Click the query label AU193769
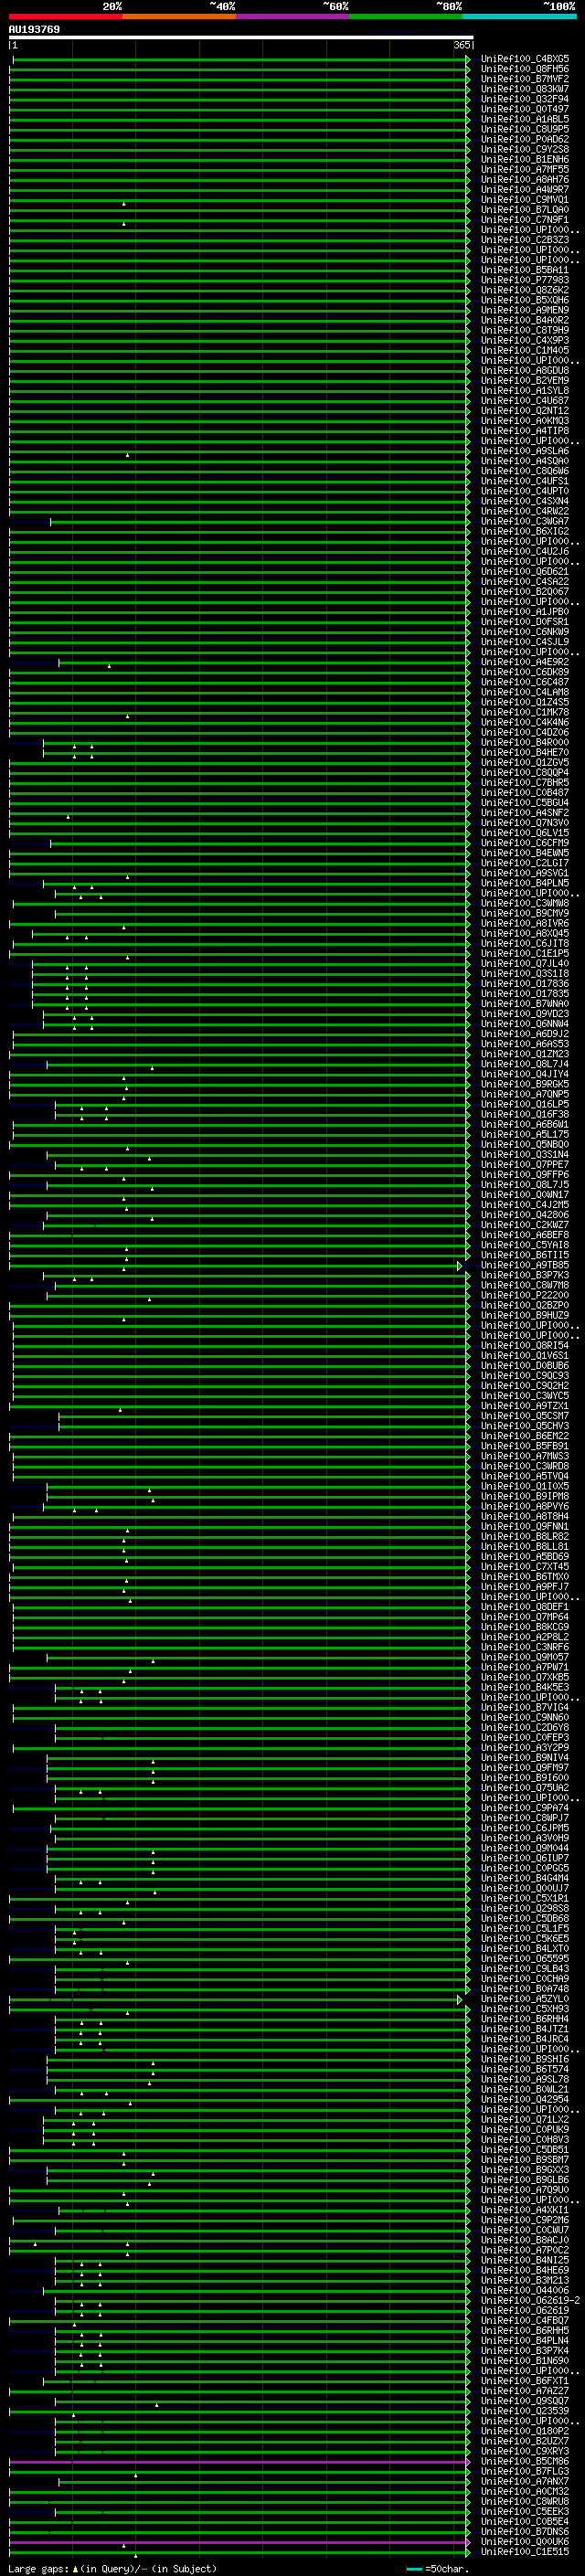The width and height of the screenshot is (585, 2576). (34, 29)
